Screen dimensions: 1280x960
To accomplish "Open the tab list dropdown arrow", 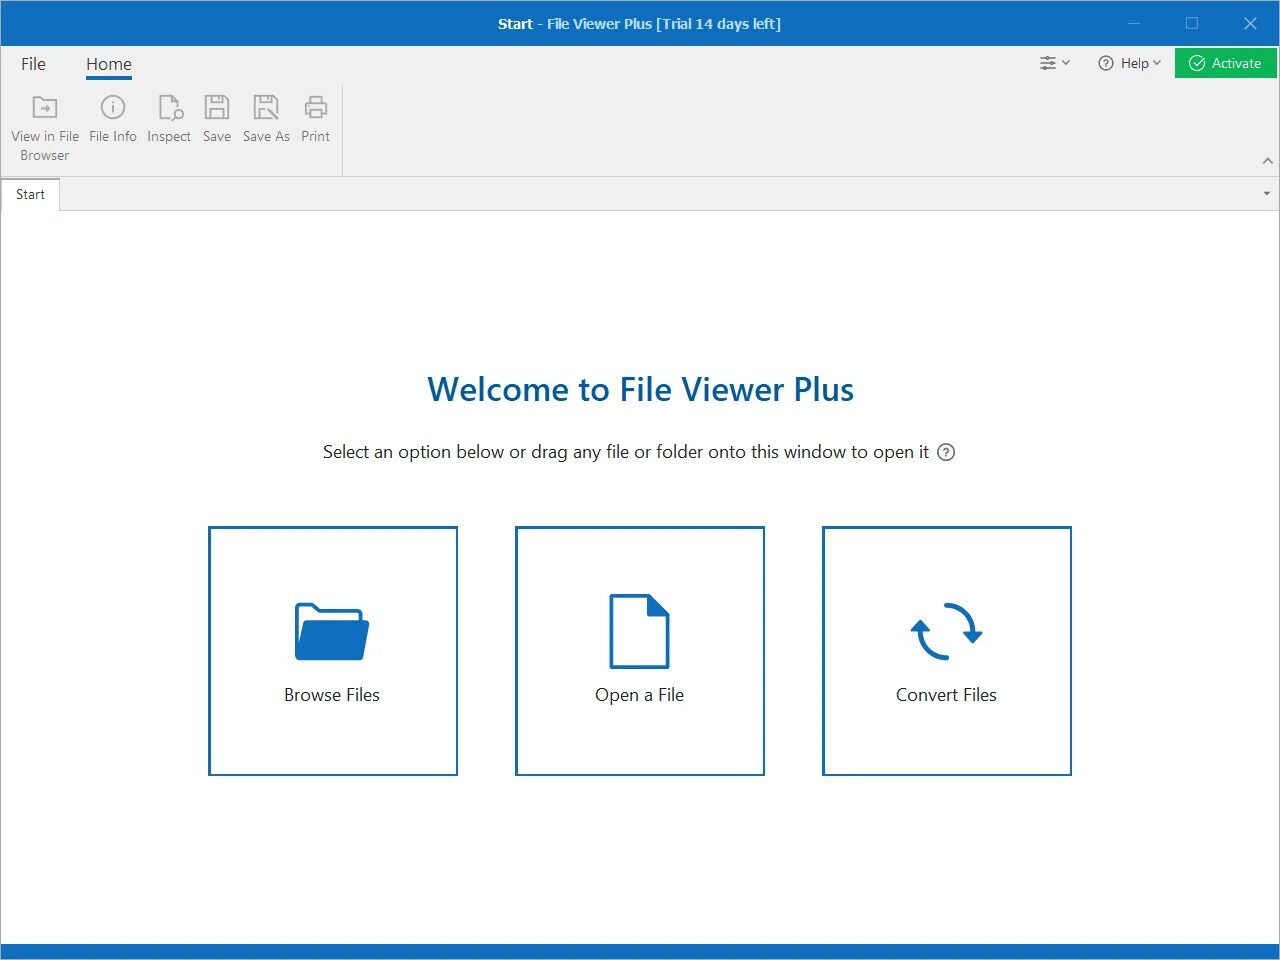I will click(x=1266, y=194).
